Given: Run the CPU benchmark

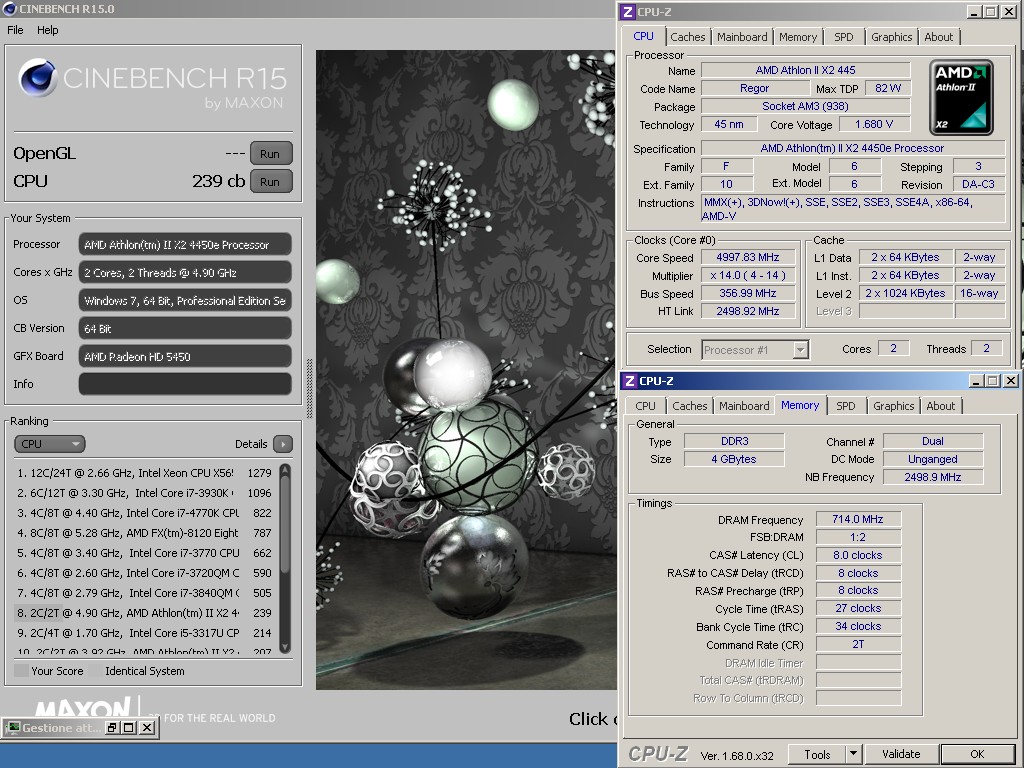Looking at the screenshot, I should 271,182.
